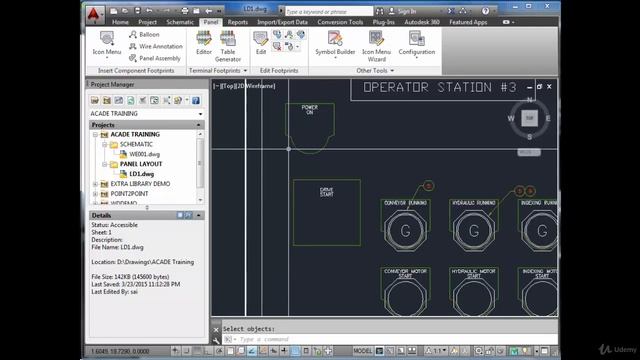Click first Project Manager toolbar icon (open project)
The height and width of the screenshot is (360, 640).
95,100
